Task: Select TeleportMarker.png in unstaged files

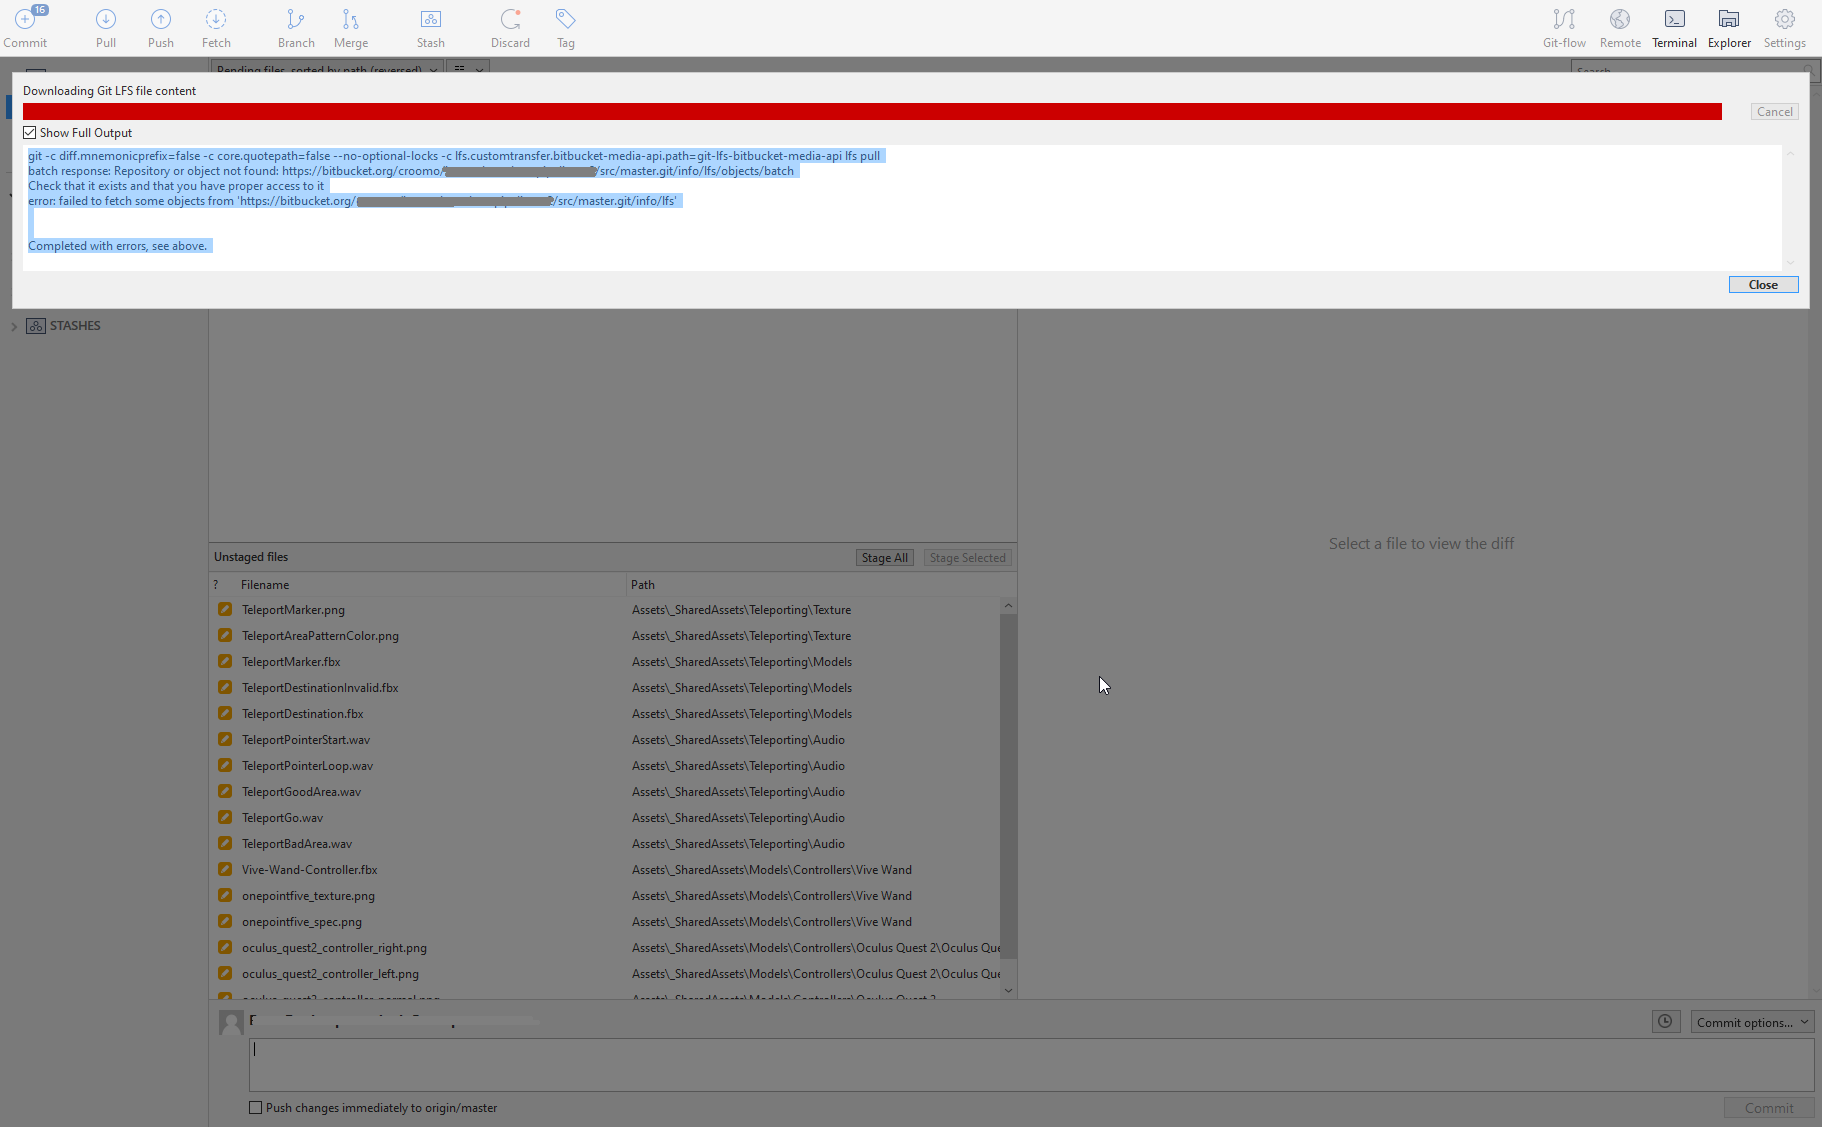Action: pyautogui.click(x=605, y=610)
